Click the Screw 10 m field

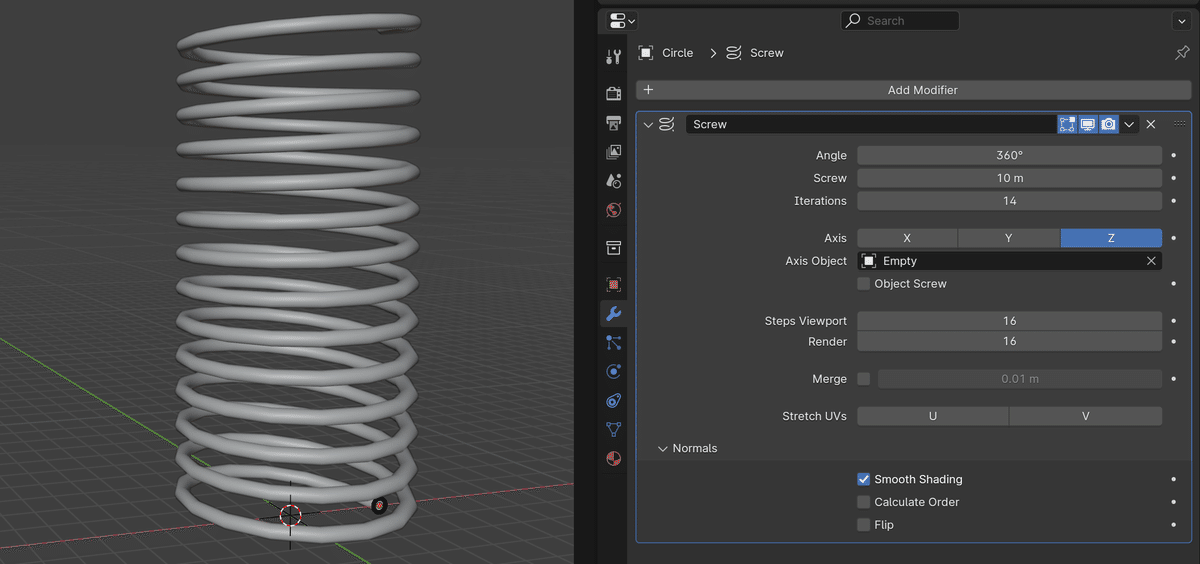point(1010,178)
